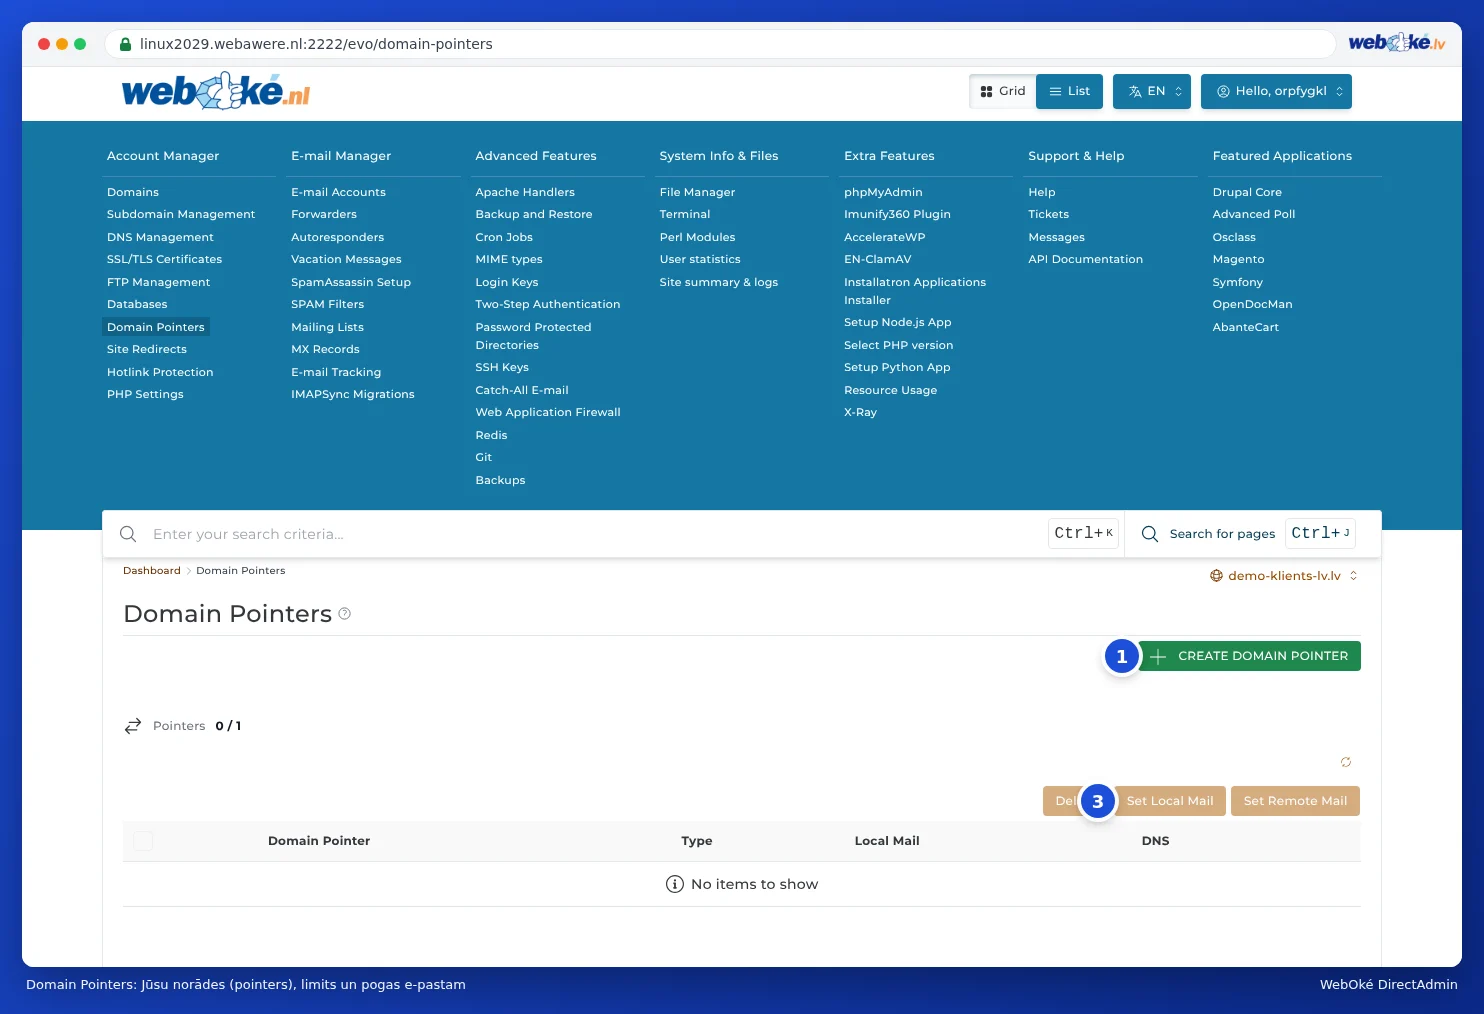Screen dimensions: 1484x1014
Task: Open phpMyAdmin under Extra Features
Action: coord(883,192)
